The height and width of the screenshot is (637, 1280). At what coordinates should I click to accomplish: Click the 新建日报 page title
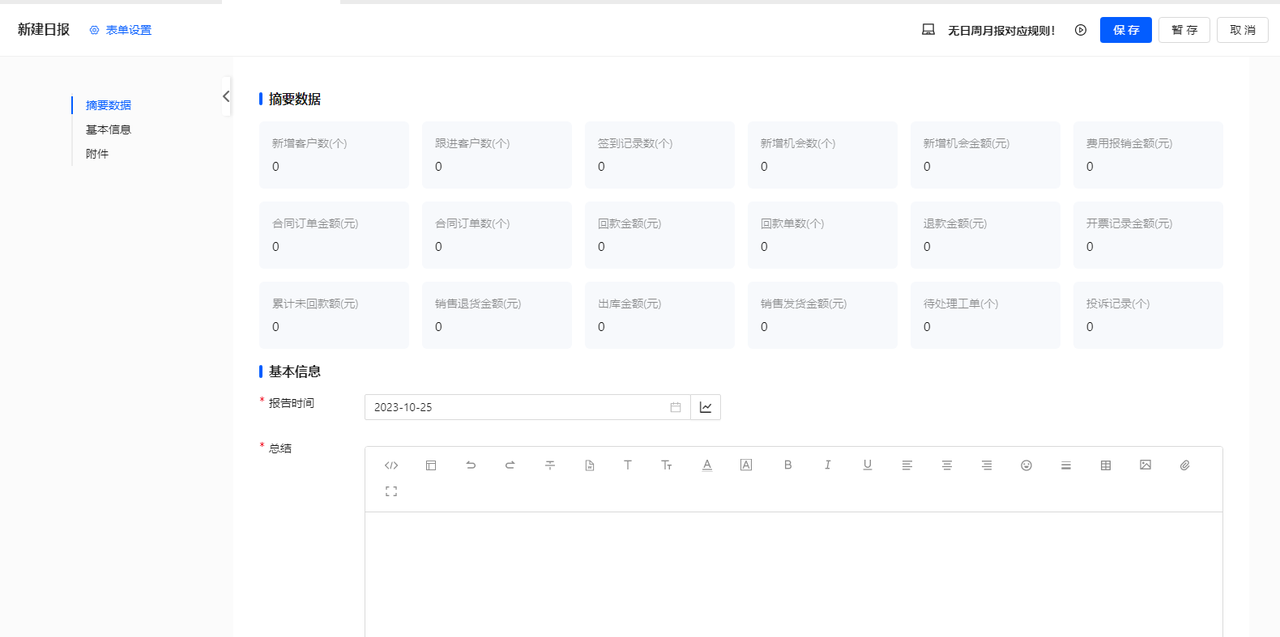44,30
